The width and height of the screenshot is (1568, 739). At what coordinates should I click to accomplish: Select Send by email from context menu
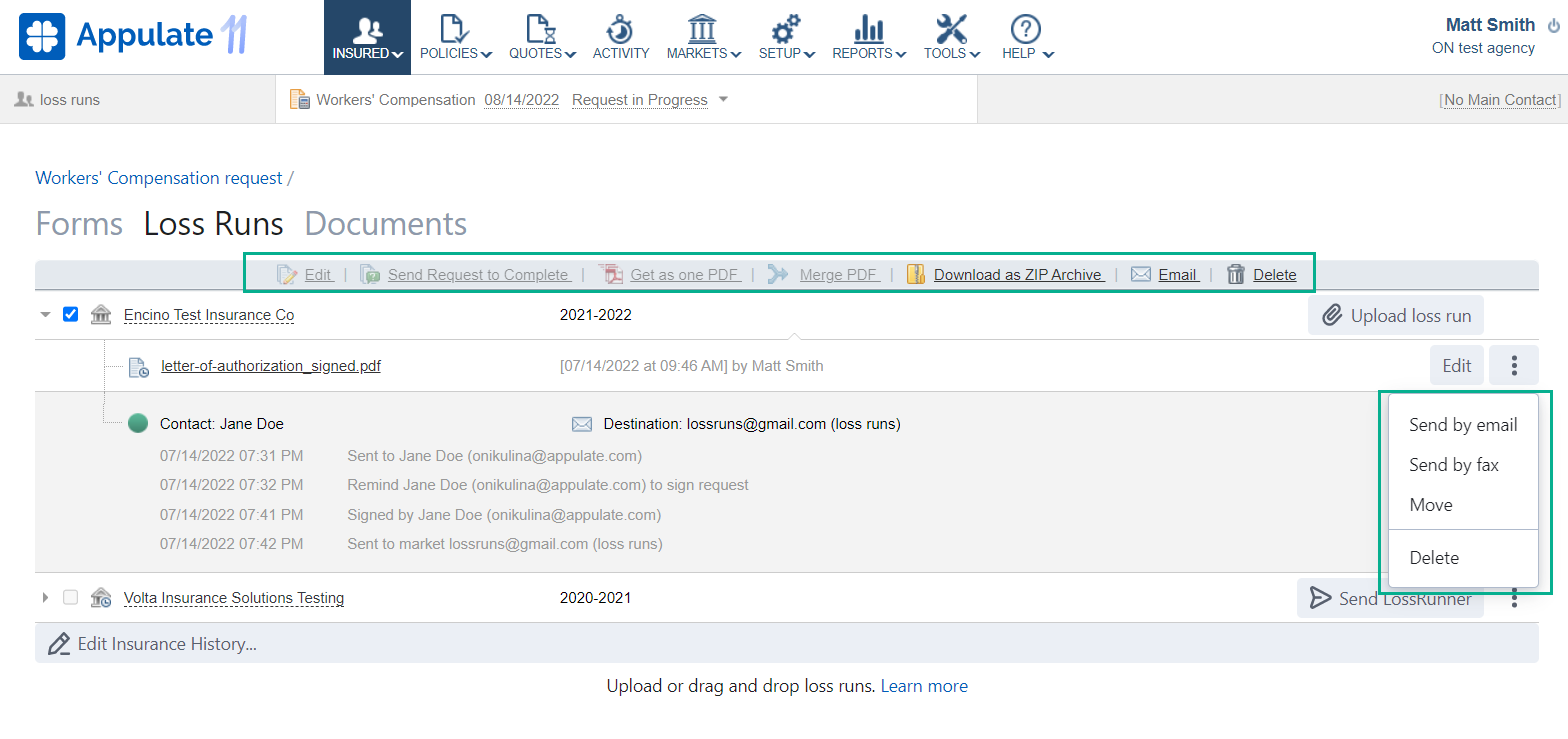[x=1462, y=425]
